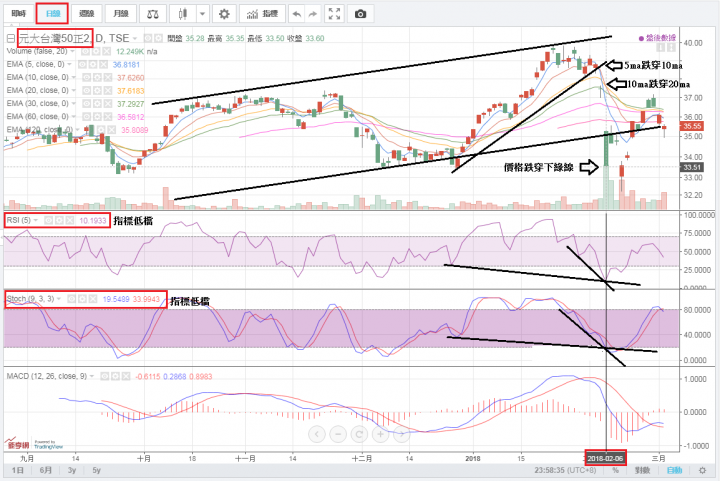The image size is (720, 481).
Task: Open the 指標 indicators button
Action: point(262,14)
